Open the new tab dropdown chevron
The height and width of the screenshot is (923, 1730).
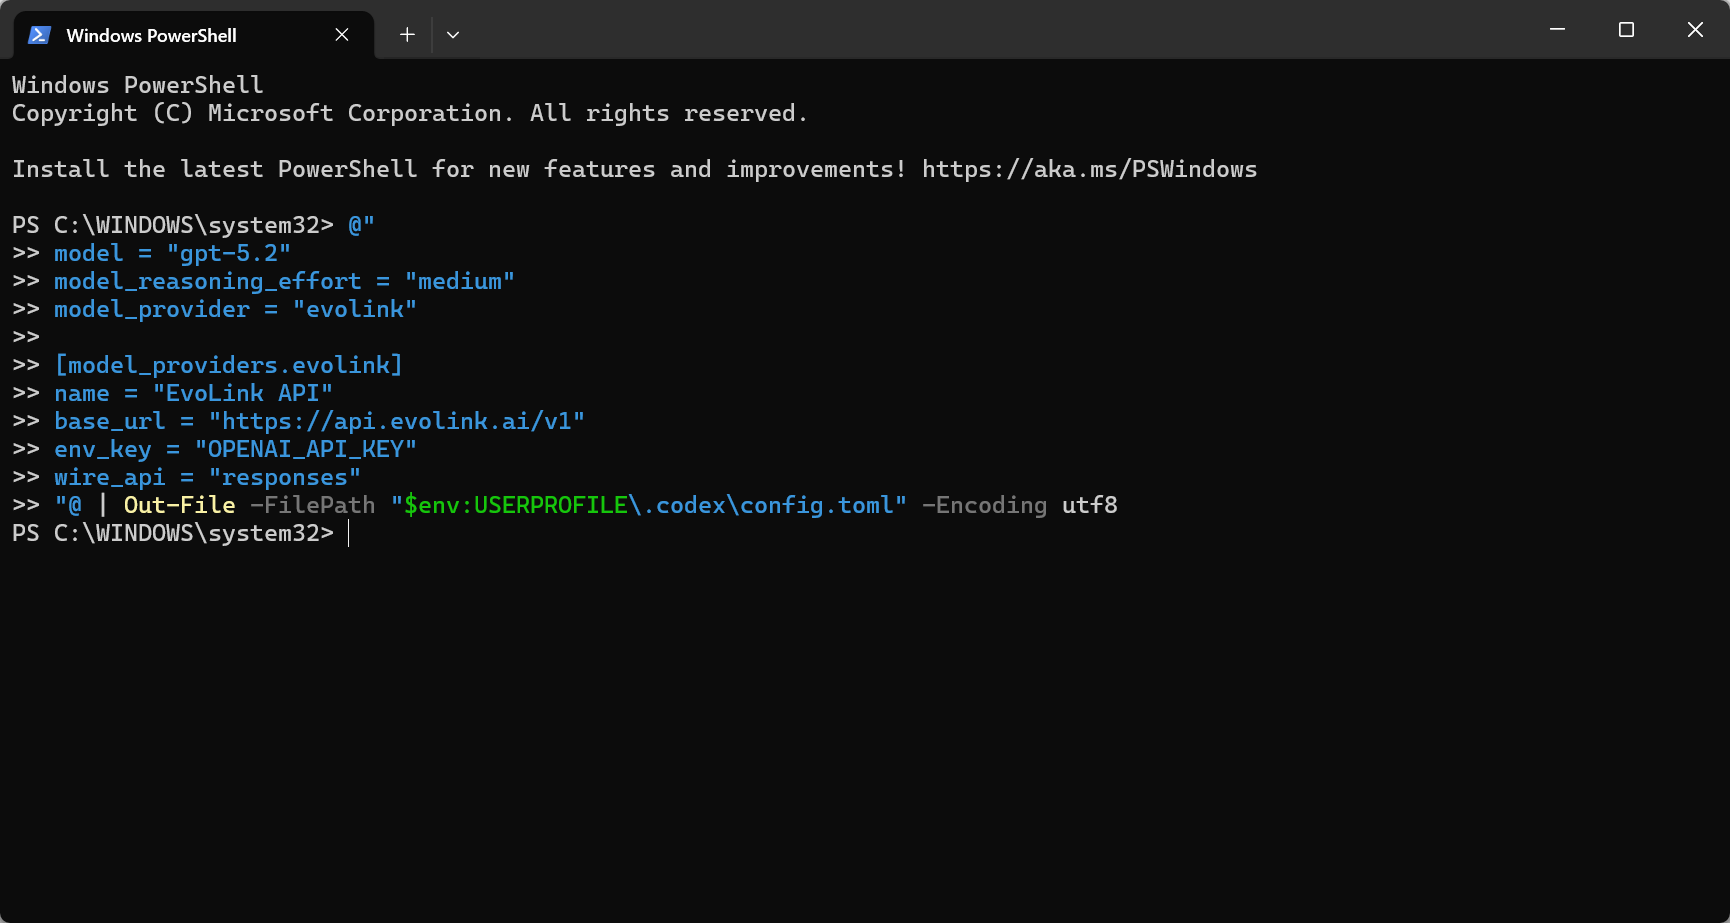pos(453,34)
